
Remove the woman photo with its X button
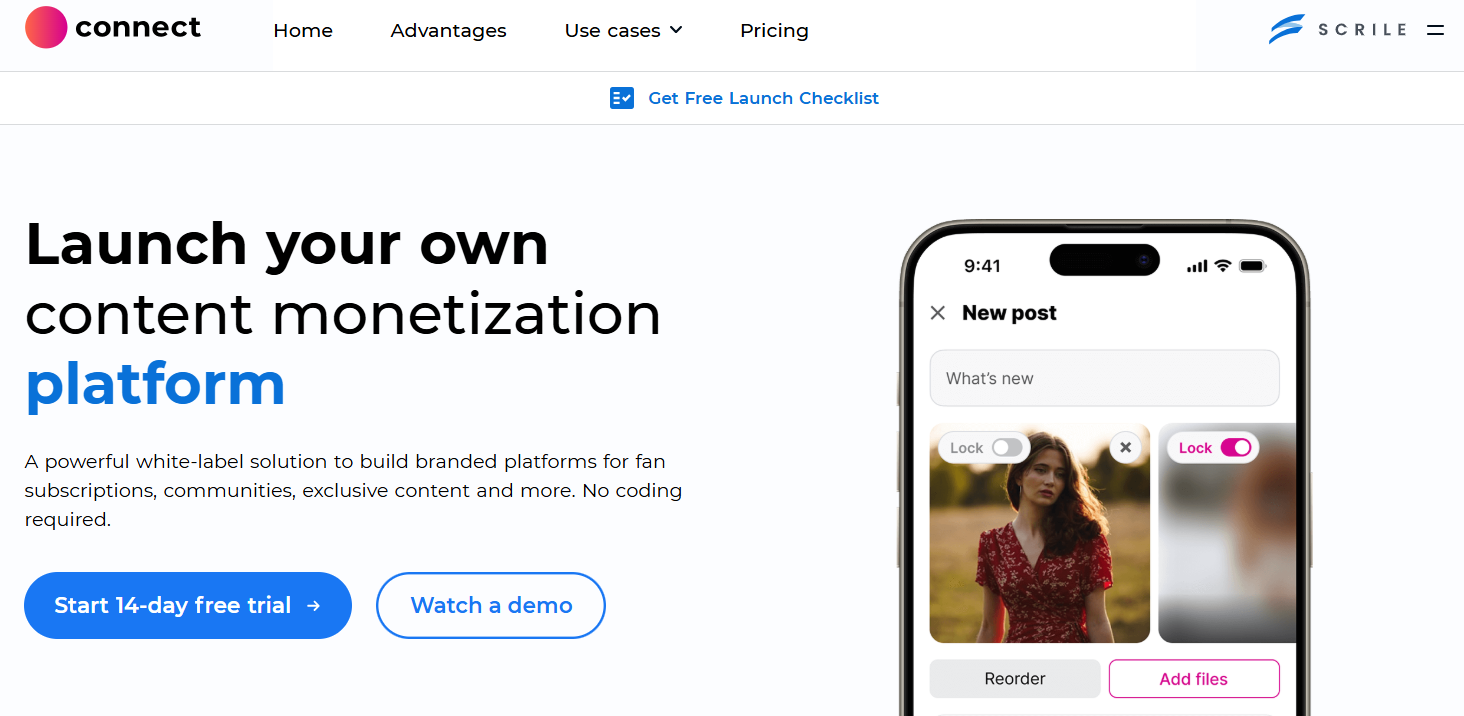pos(1125,447)
